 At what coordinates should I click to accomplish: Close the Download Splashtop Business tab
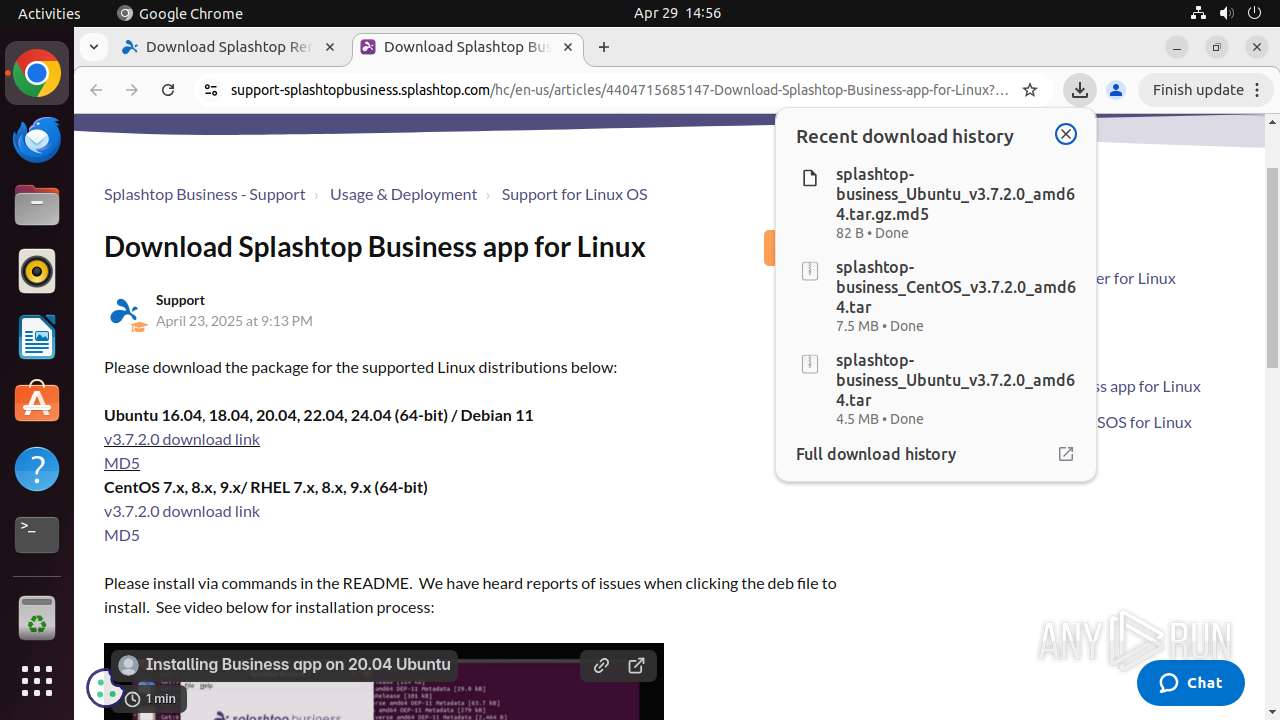[568, 47]
